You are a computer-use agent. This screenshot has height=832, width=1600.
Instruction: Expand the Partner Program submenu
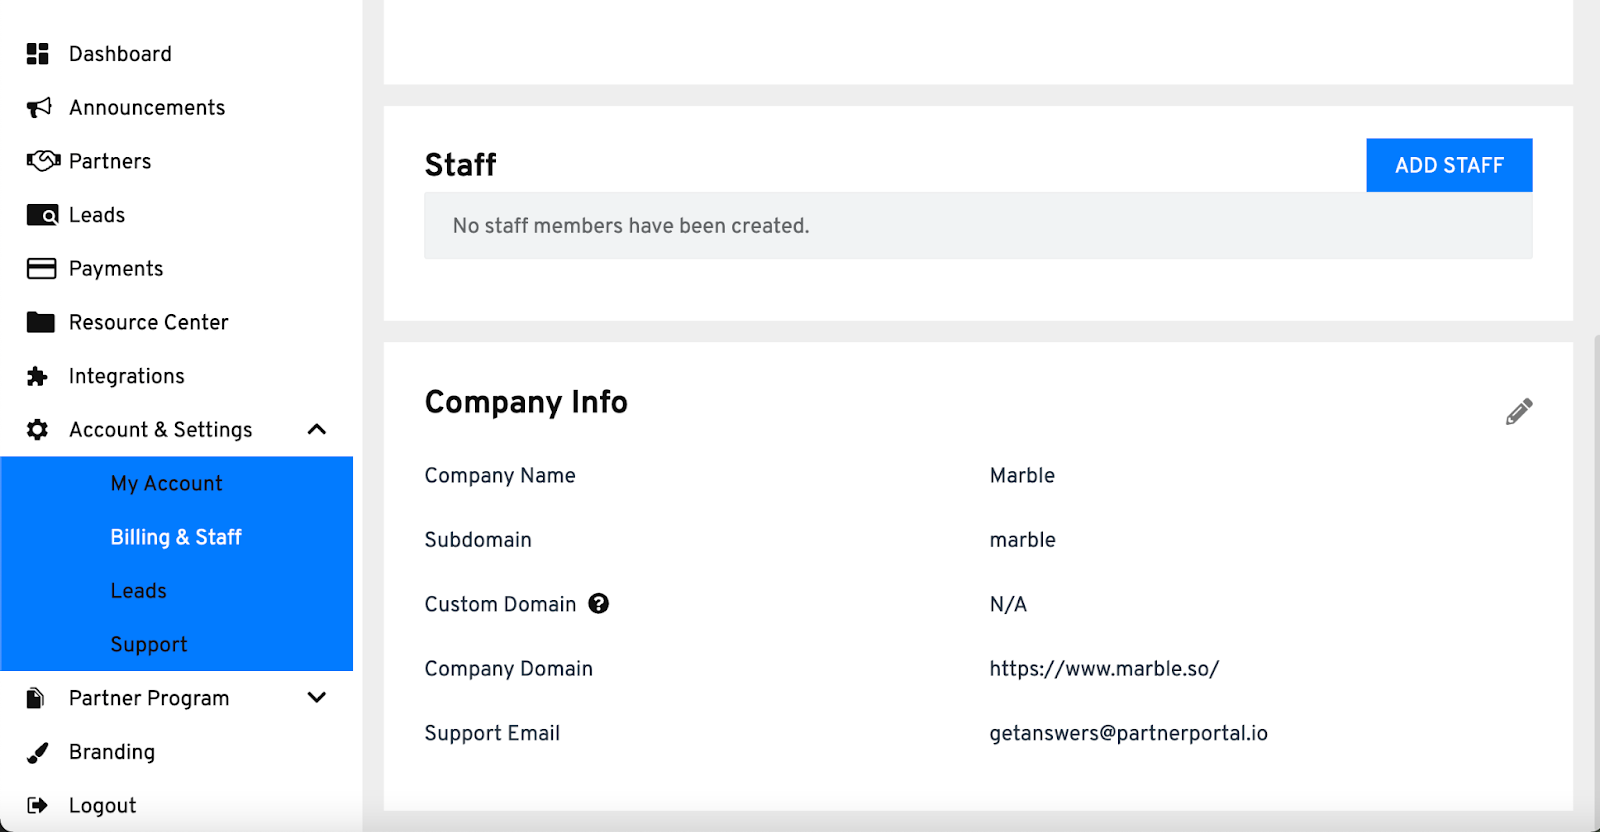coord(317,698)
